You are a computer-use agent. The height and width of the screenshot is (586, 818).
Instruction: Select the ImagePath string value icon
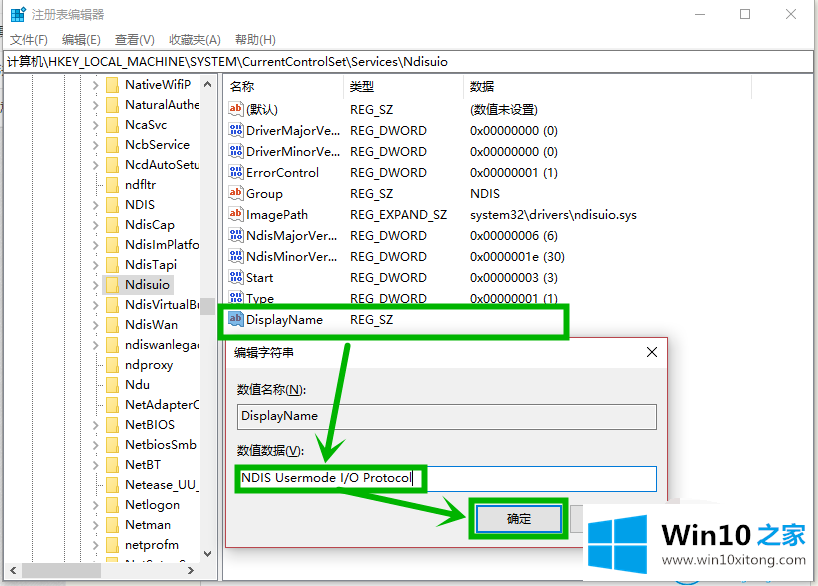coord(236,214)
